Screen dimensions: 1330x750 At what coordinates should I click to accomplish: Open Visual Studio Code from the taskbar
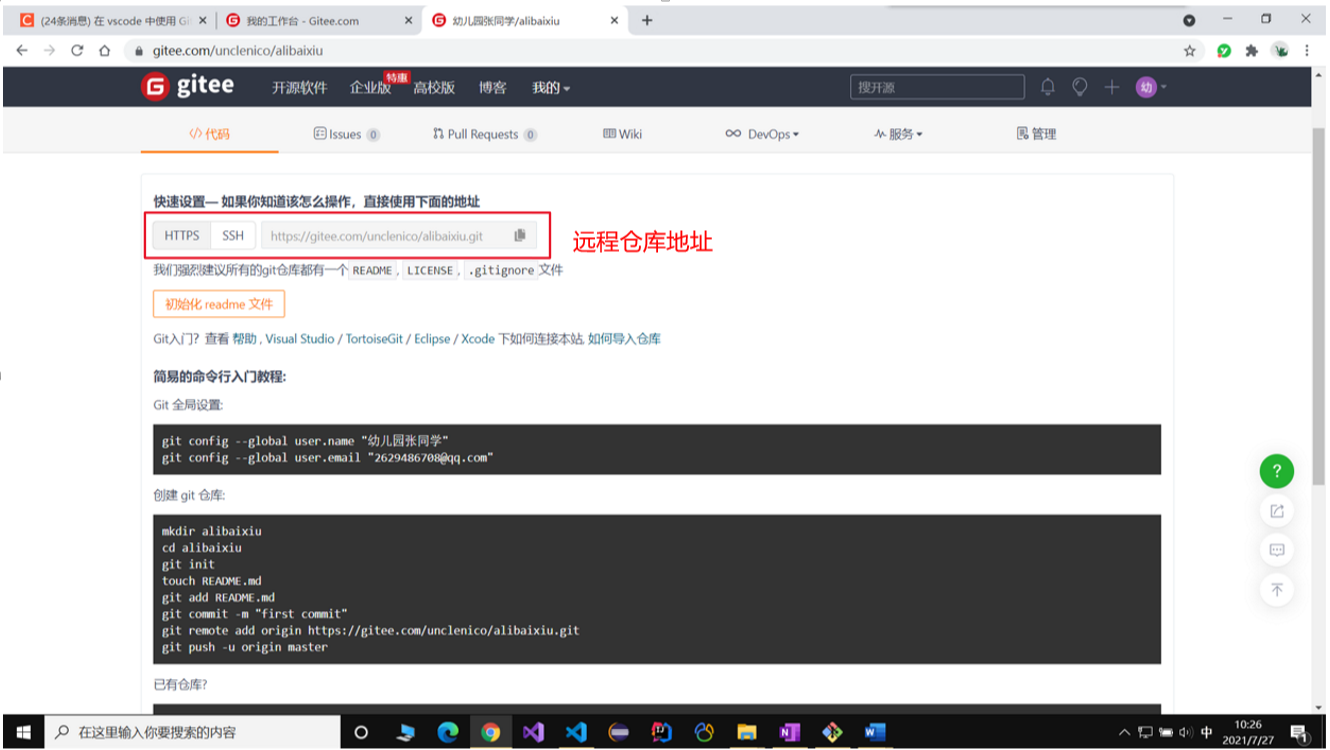[576, 732]
